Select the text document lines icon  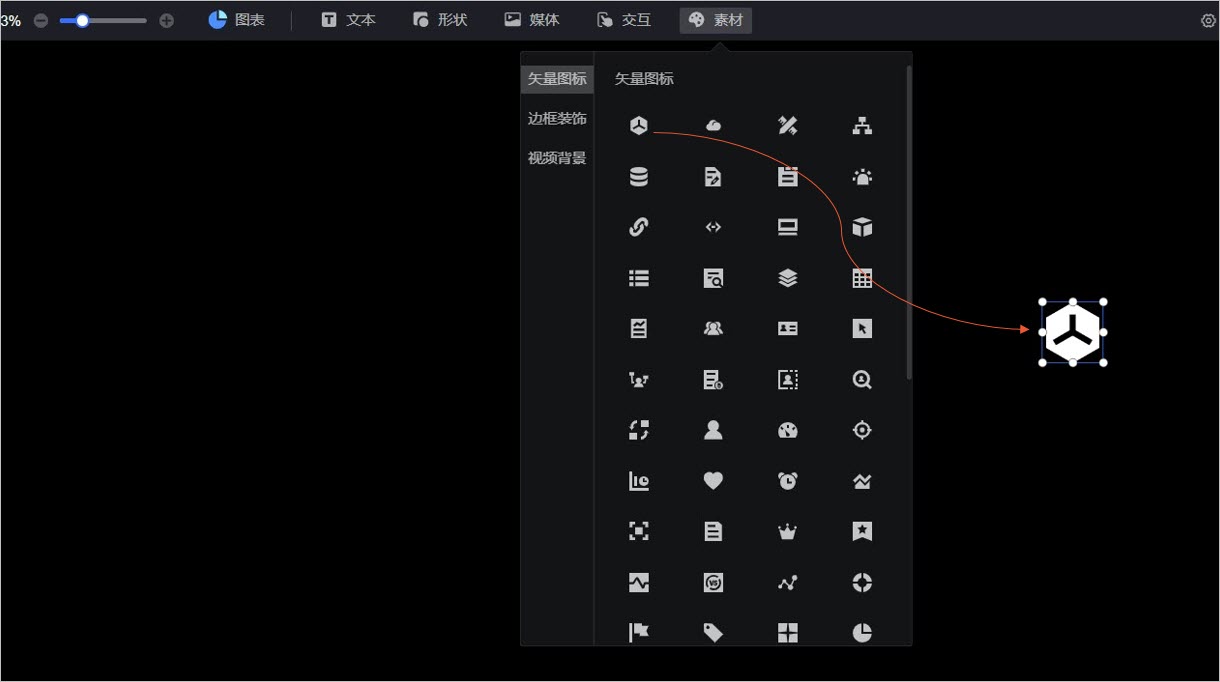click(713, 531)
